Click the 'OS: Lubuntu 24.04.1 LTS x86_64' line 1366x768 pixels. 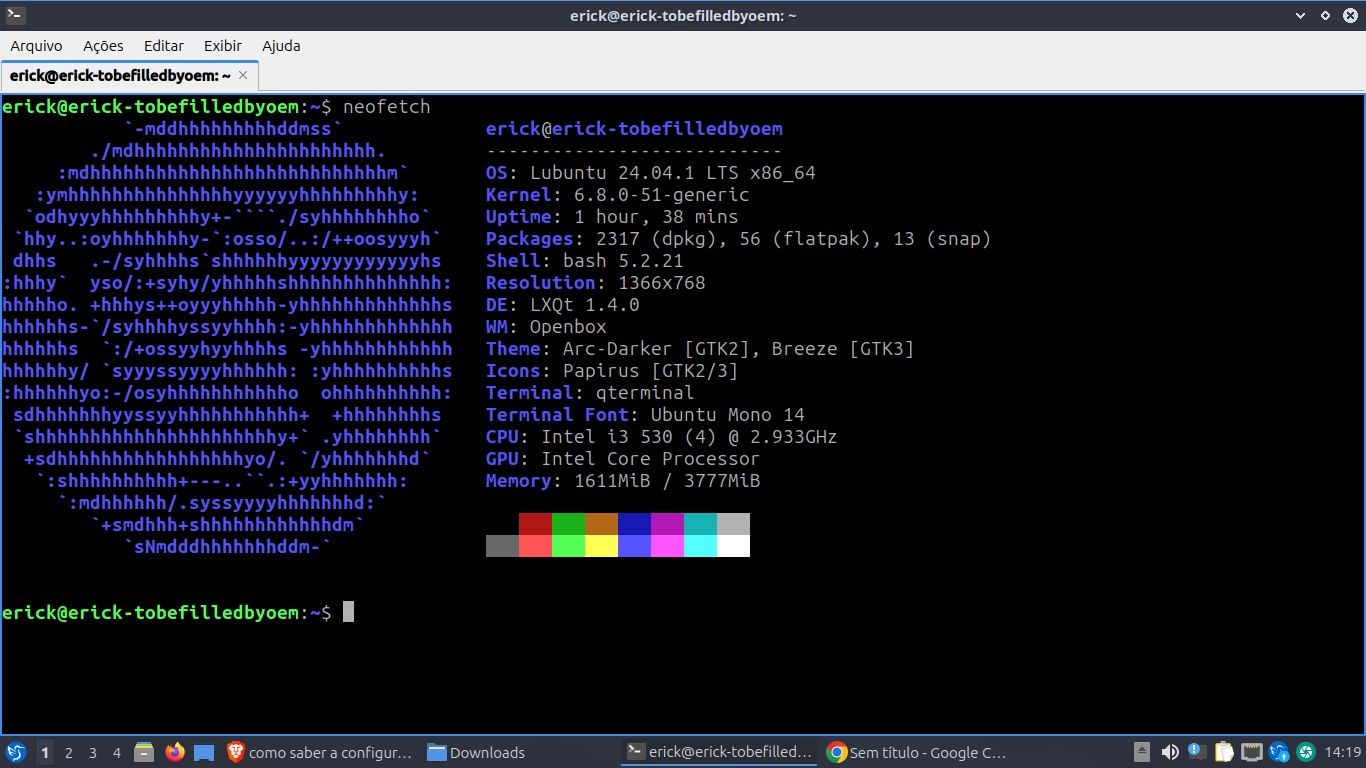pyautogui.click(x=651, y=173)
